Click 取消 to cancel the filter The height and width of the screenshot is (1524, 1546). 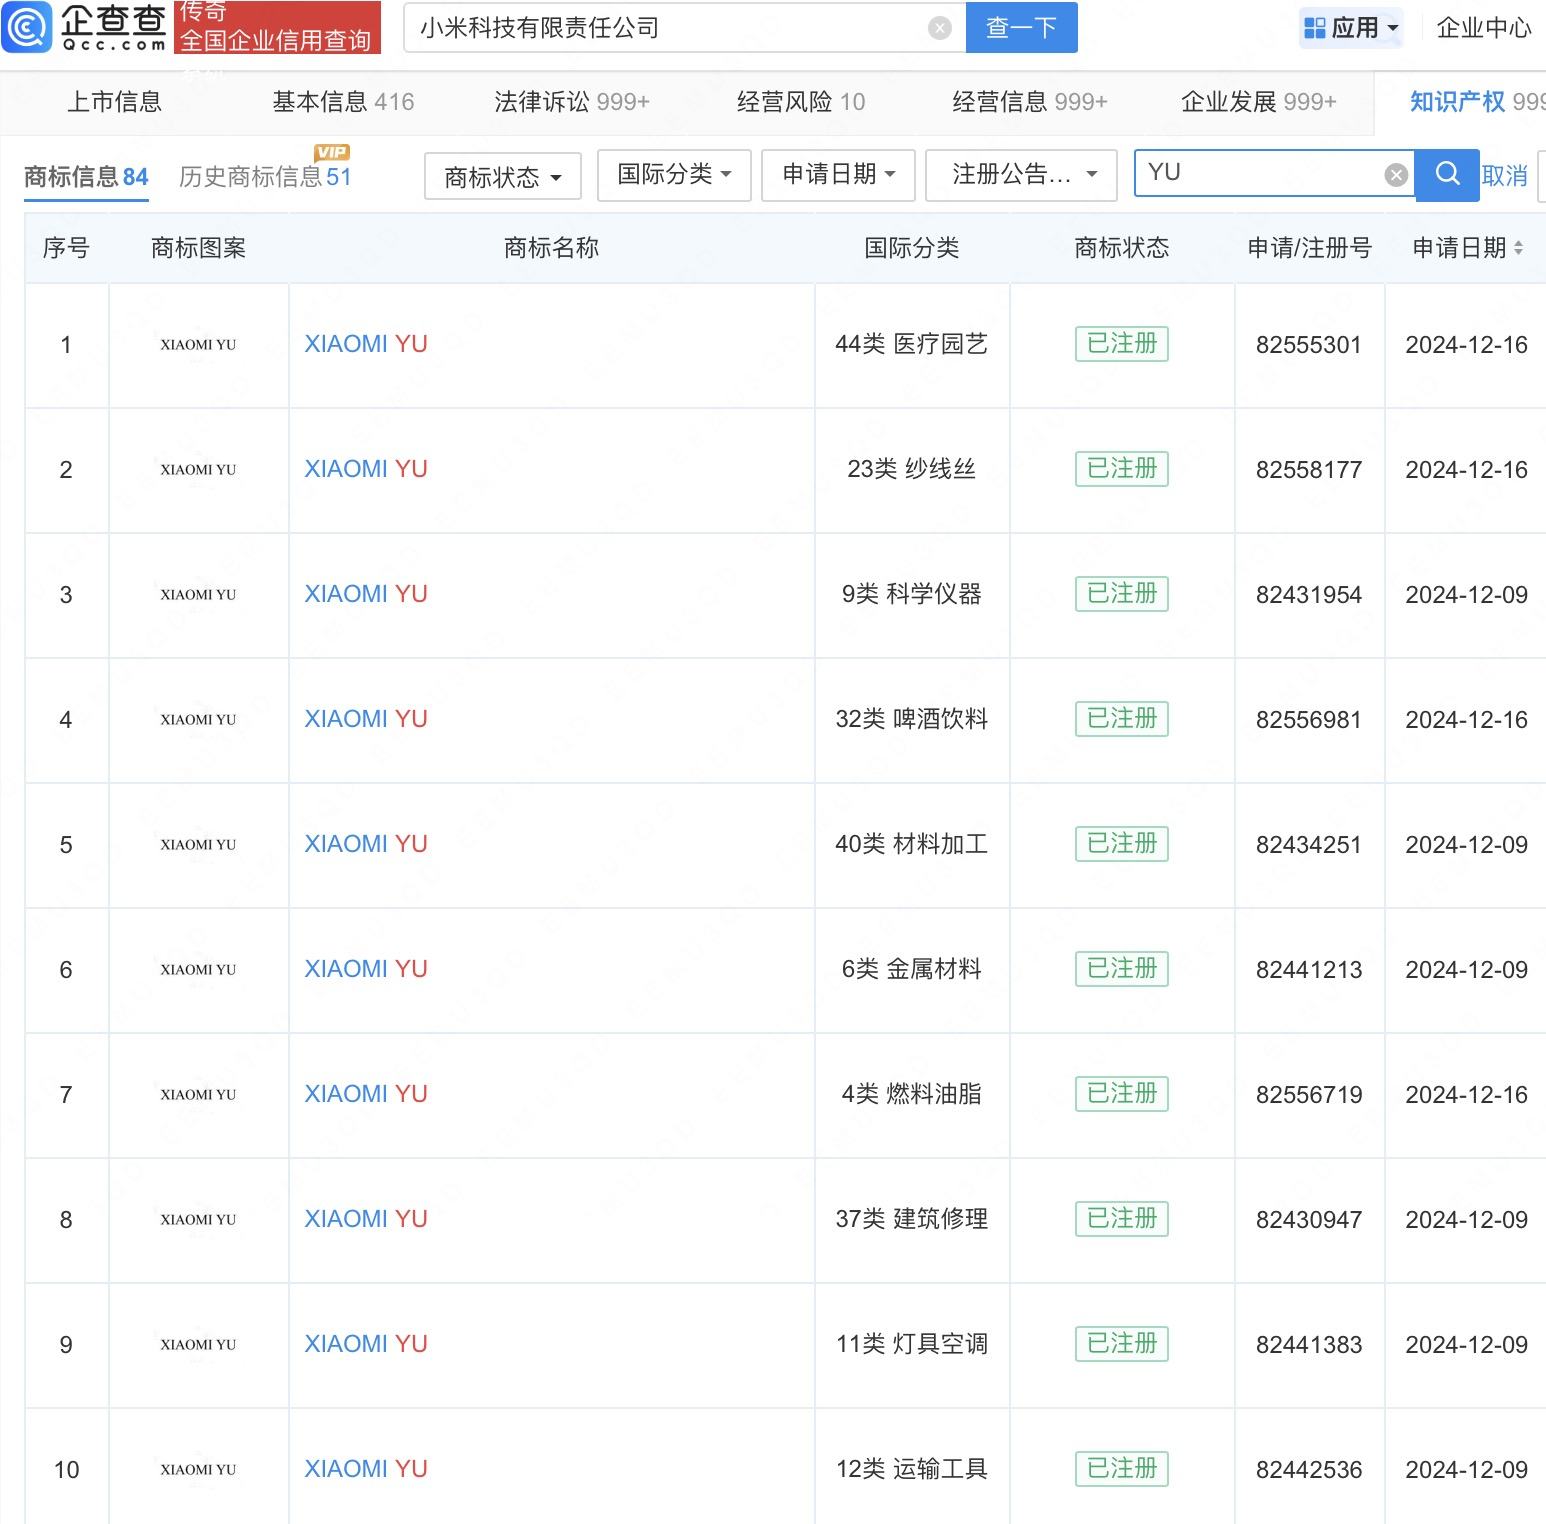[x=1504, y=176]
